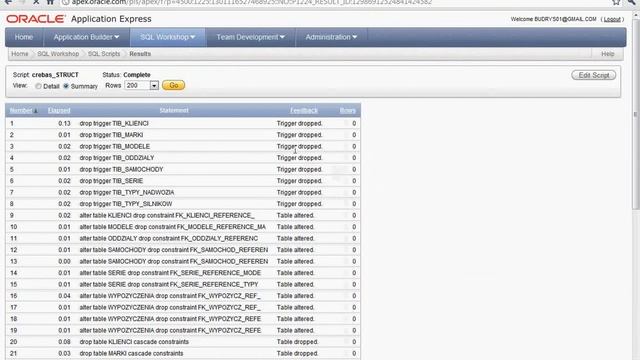Click statement drop table KLIENCI cascade constraints
This screenshot has width=640, height=360.
(134, 342)
